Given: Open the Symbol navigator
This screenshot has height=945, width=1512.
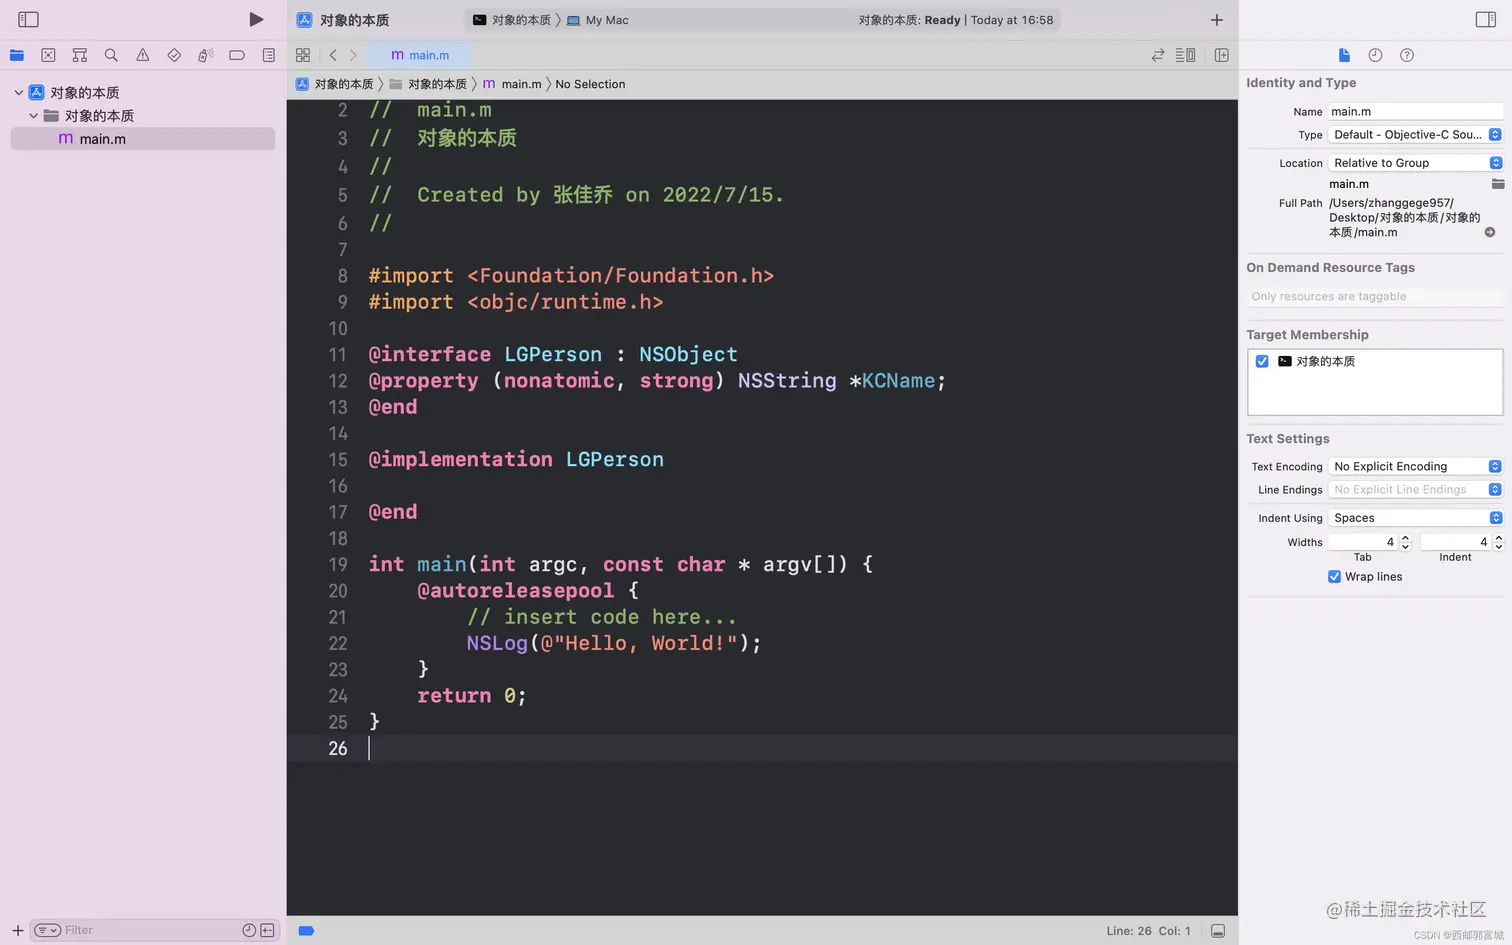Looking at the screenshot, I should click(80, 55).
